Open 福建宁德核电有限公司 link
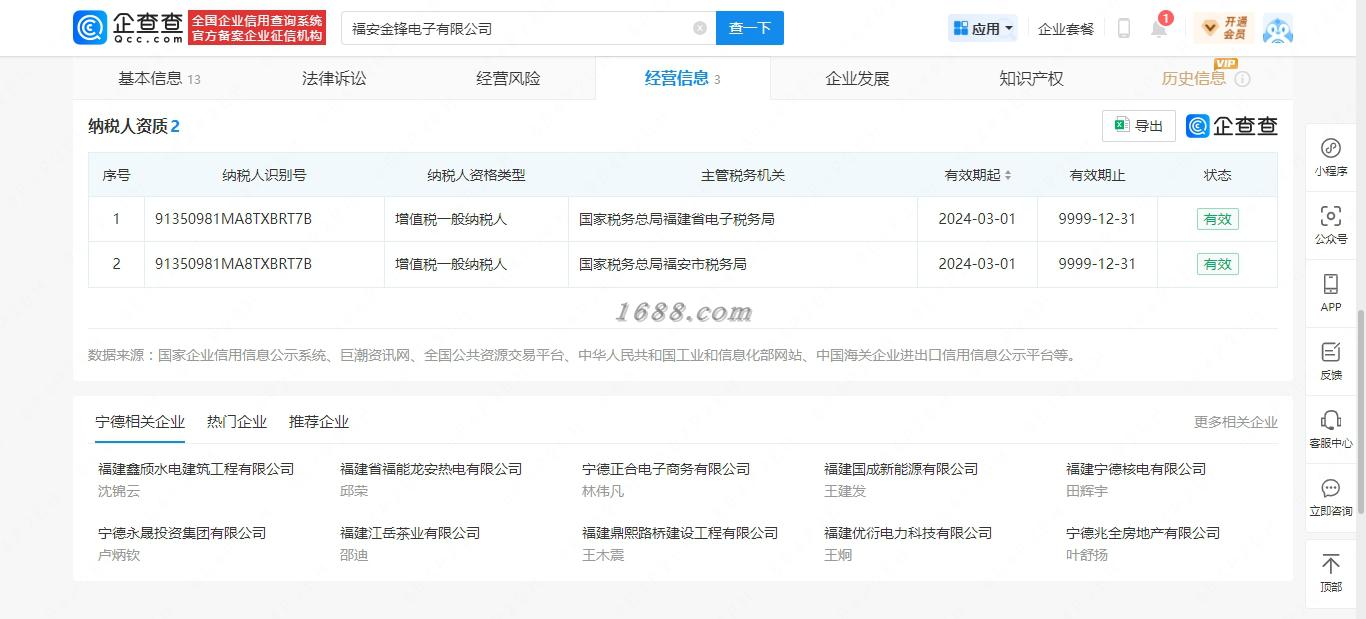 1136,468
